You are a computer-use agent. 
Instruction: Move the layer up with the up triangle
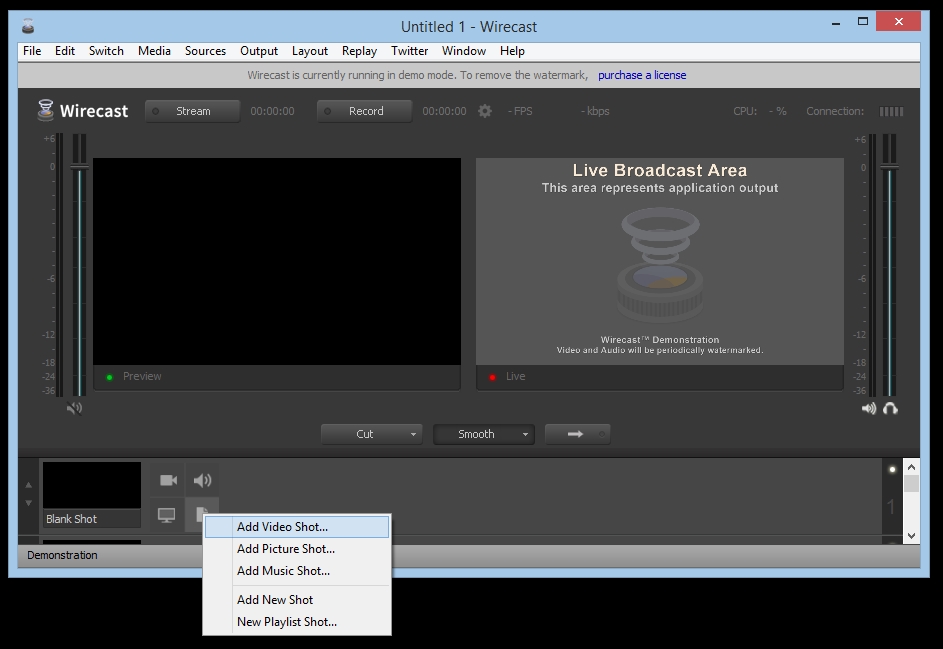[x=28, y=484]
